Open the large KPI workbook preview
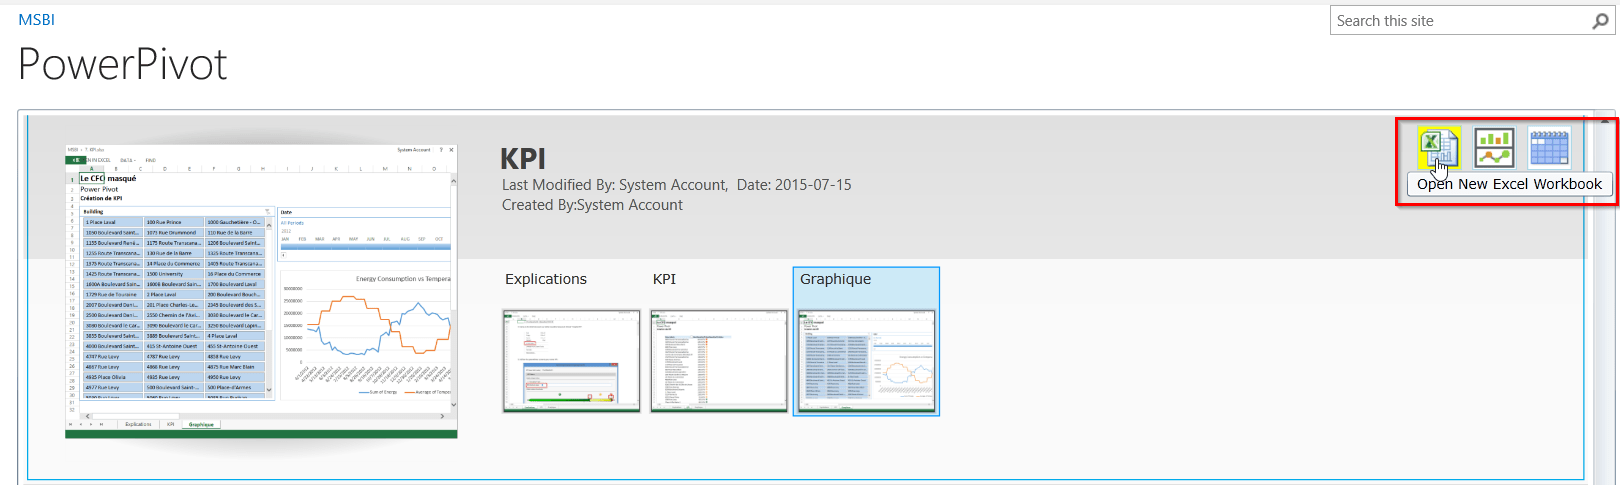1620x485 pixels. 261,291
